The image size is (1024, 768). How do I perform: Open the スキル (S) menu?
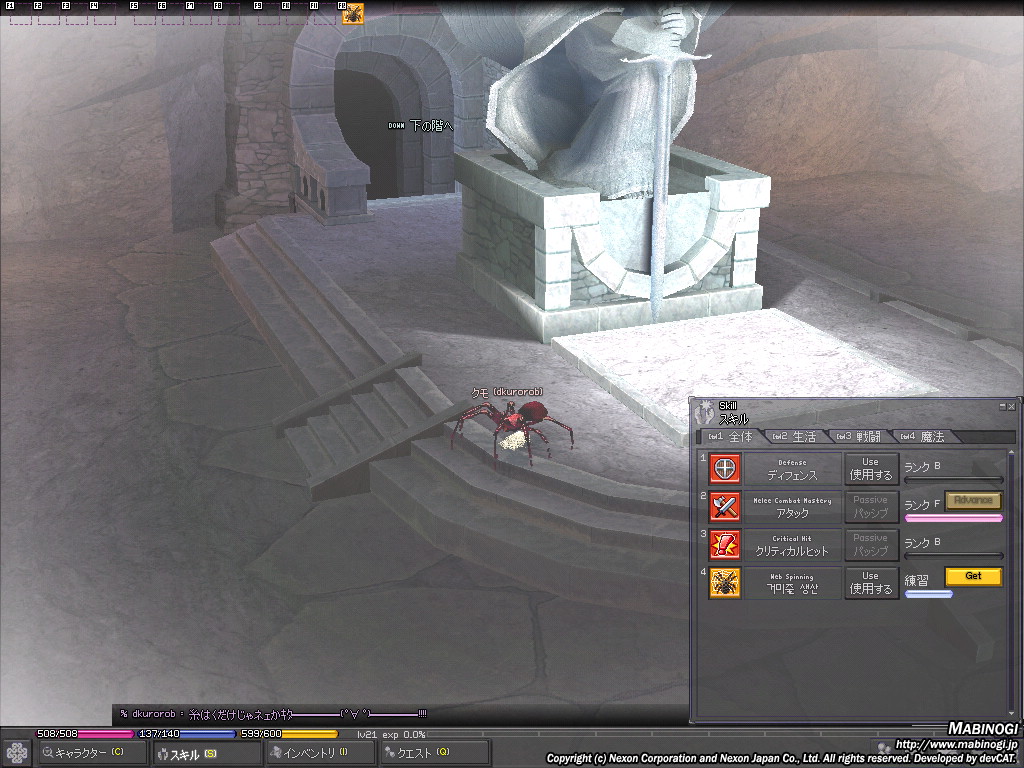[206, 754]
